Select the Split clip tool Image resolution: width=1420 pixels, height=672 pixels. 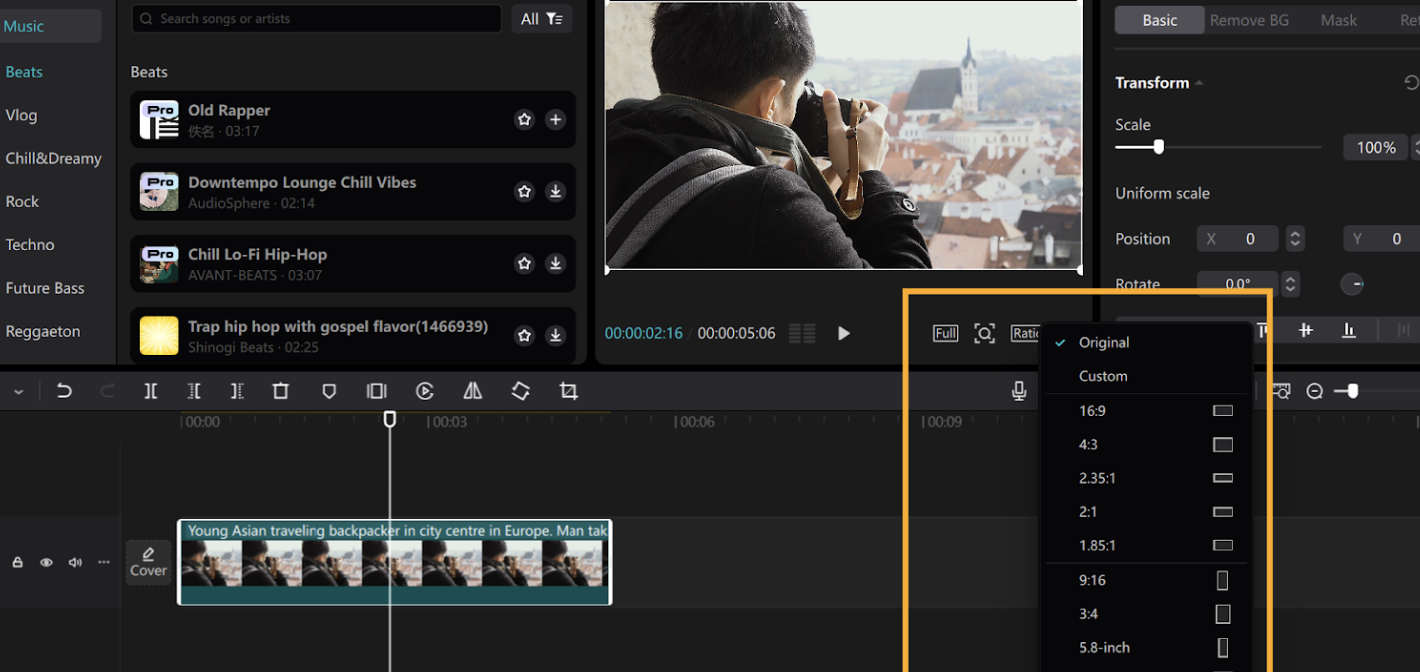click(151, 391)
